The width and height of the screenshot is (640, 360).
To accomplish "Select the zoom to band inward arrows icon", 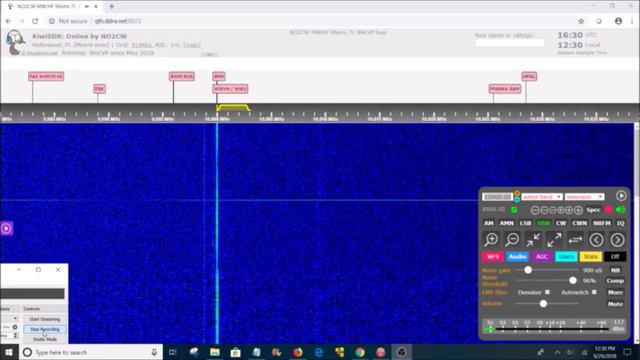I will 533,240.
